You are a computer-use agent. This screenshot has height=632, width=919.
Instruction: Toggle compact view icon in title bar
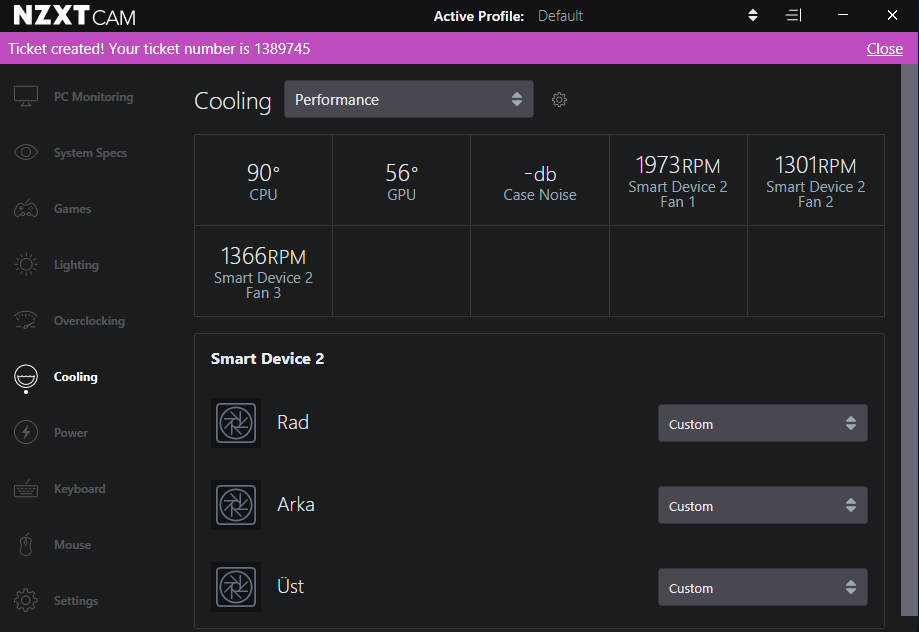(x=793, y=15)
